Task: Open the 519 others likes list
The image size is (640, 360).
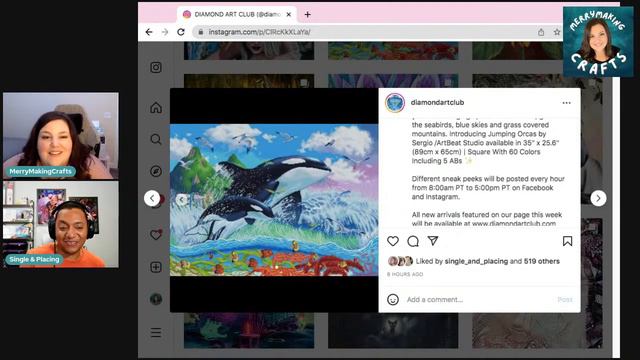Action: 542,261
